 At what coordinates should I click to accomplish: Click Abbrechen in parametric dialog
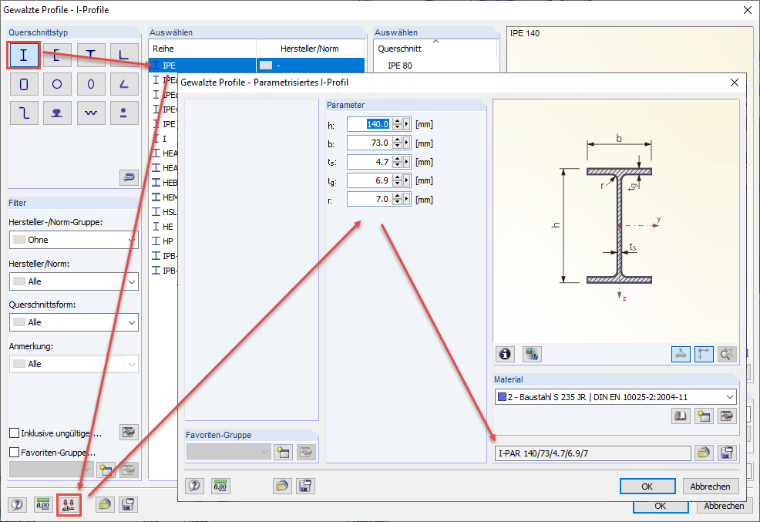click(x=711, y=486)
